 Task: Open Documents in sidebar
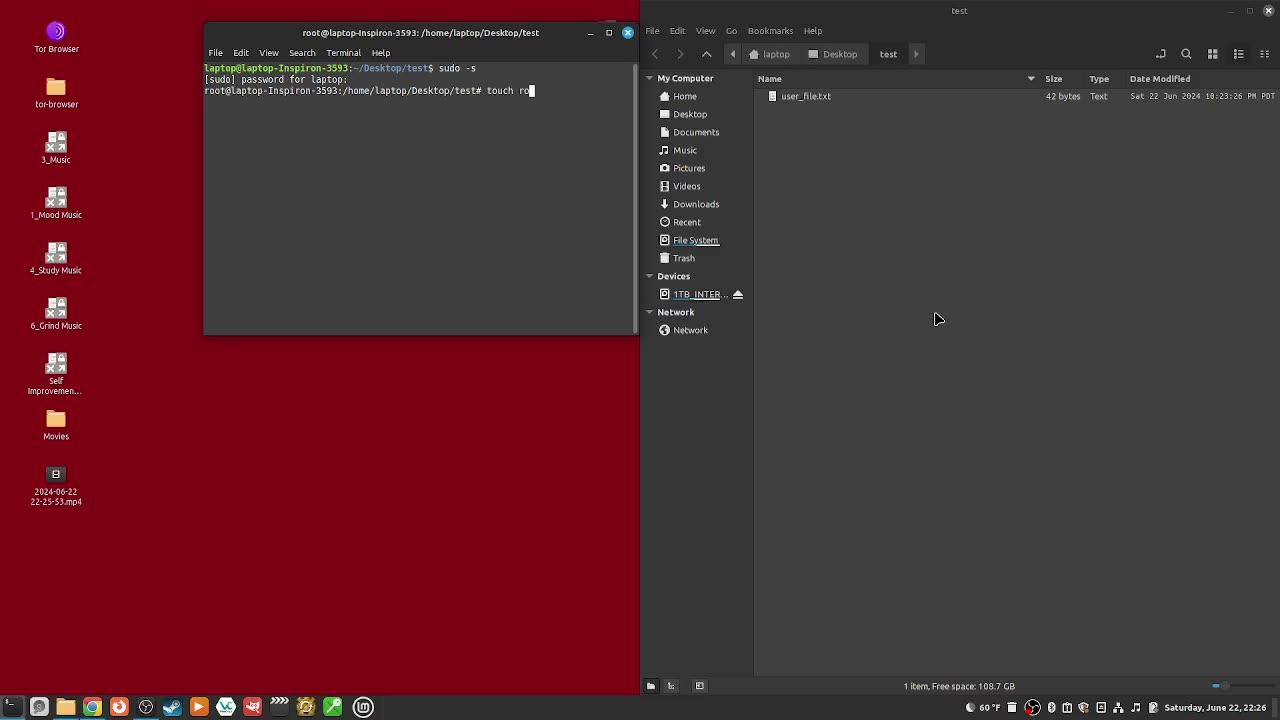click(x=696, y=132)
